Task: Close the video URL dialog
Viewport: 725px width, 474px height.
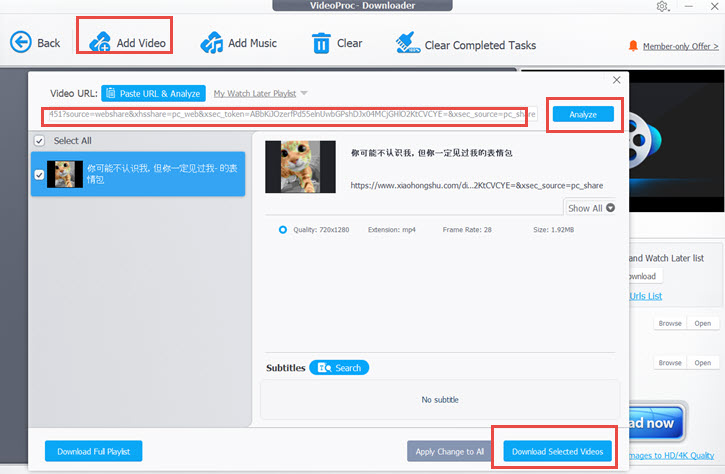Action: click(x=616, y=80)
